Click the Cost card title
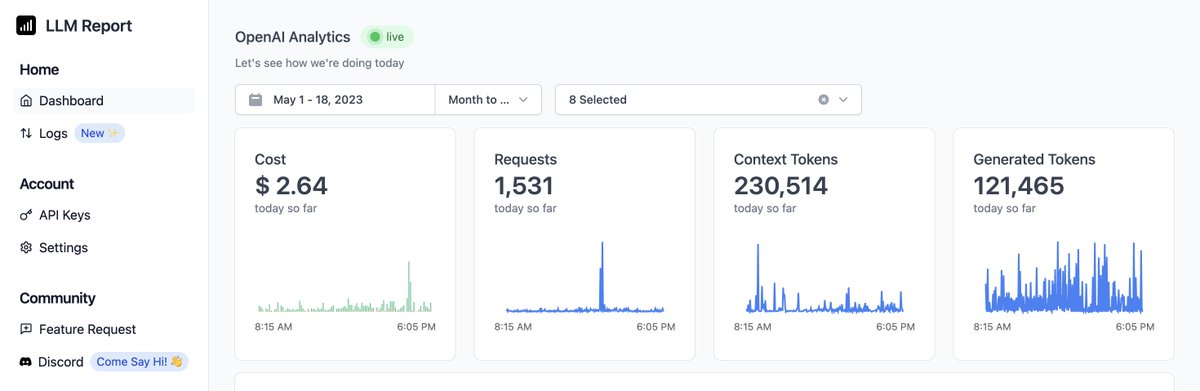This screenshot has width=1200, height=391. (270, 159)
